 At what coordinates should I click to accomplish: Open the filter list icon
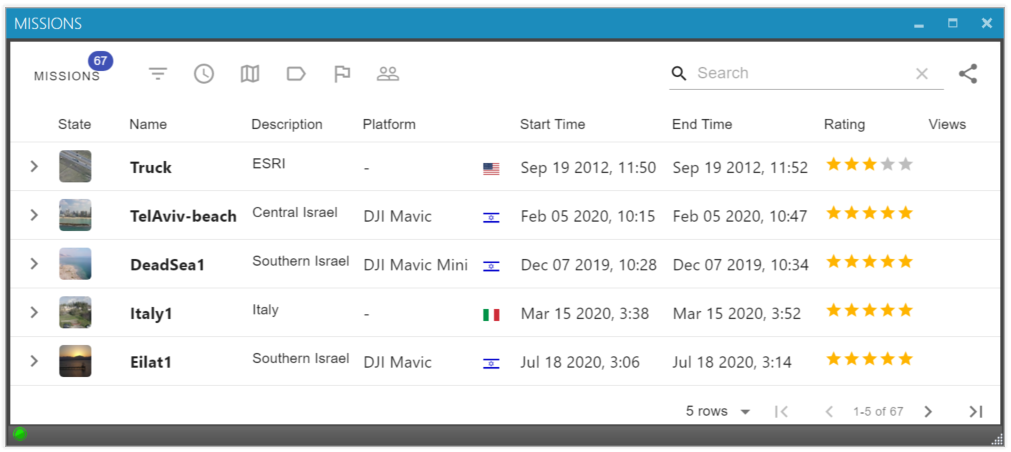[x=158, y=74]
